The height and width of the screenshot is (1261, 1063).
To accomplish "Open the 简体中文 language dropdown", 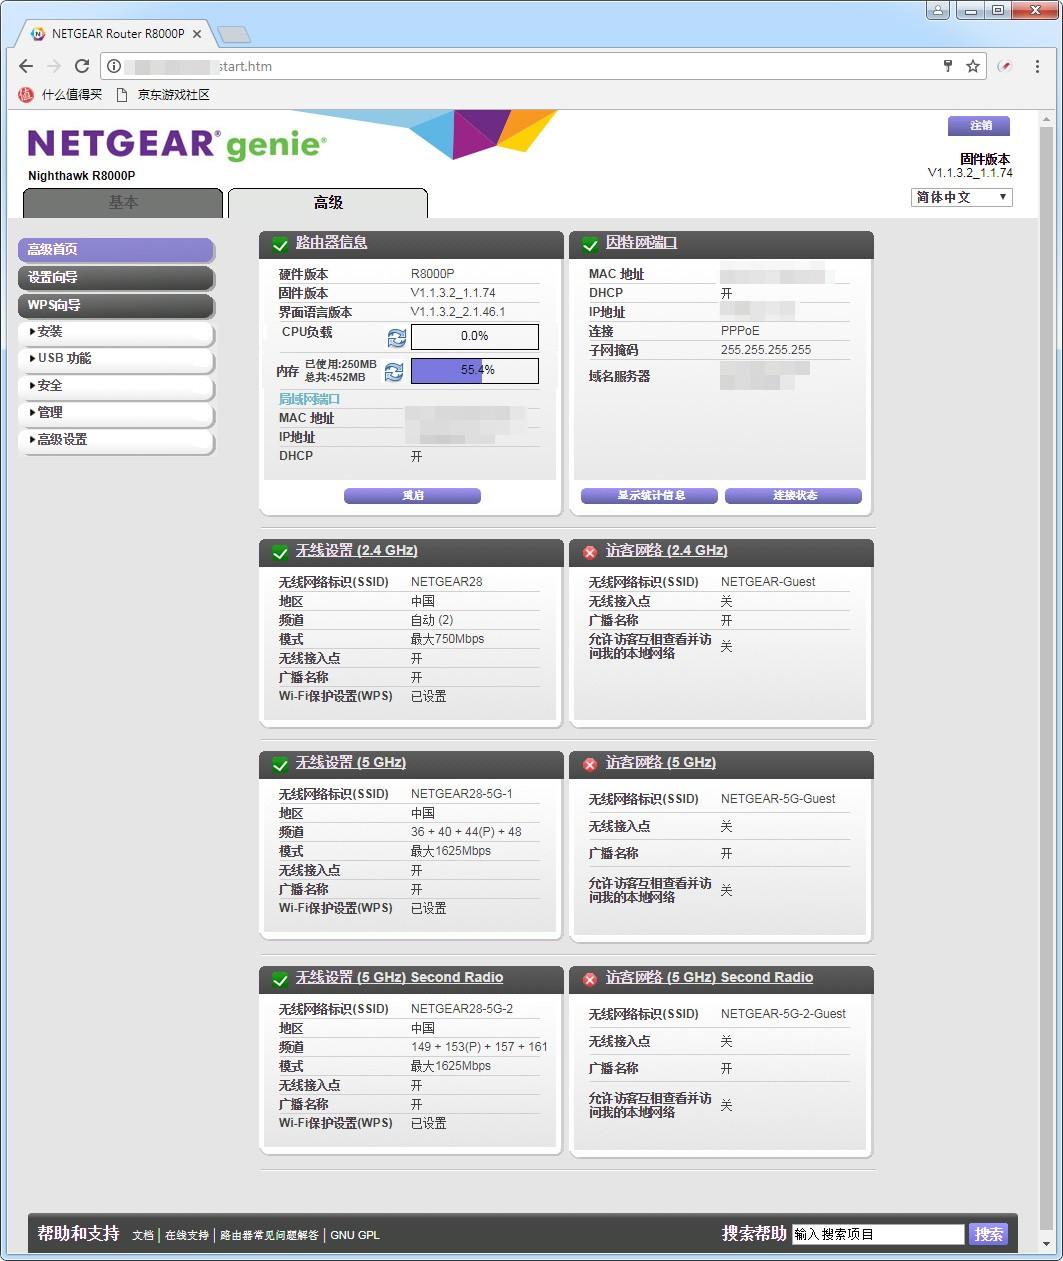I will [962, 197].
